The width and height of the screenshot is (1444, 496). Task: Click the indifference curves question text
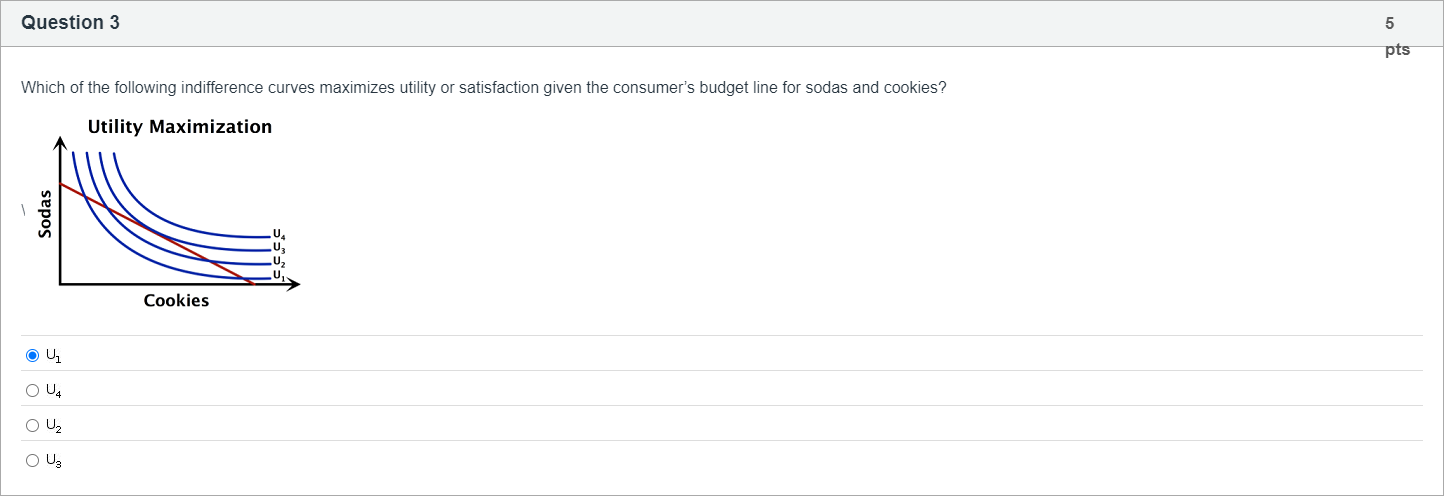(x=483, y=88)
